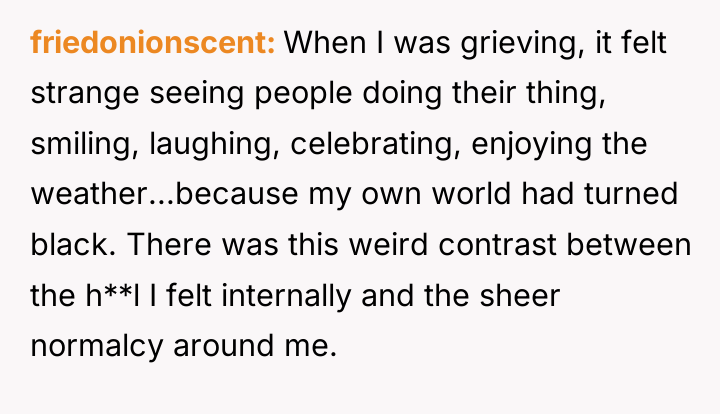Click the word "laughing," in the comment
This screenshot has width=720, height=414.
tap(214, 145)
